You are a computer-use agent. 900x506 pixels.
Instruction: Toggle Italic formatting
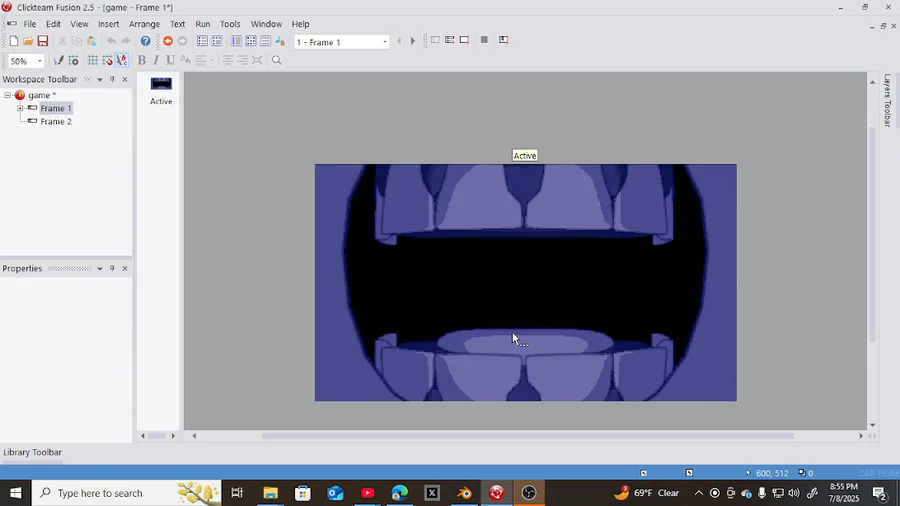(x=156, y=60)
